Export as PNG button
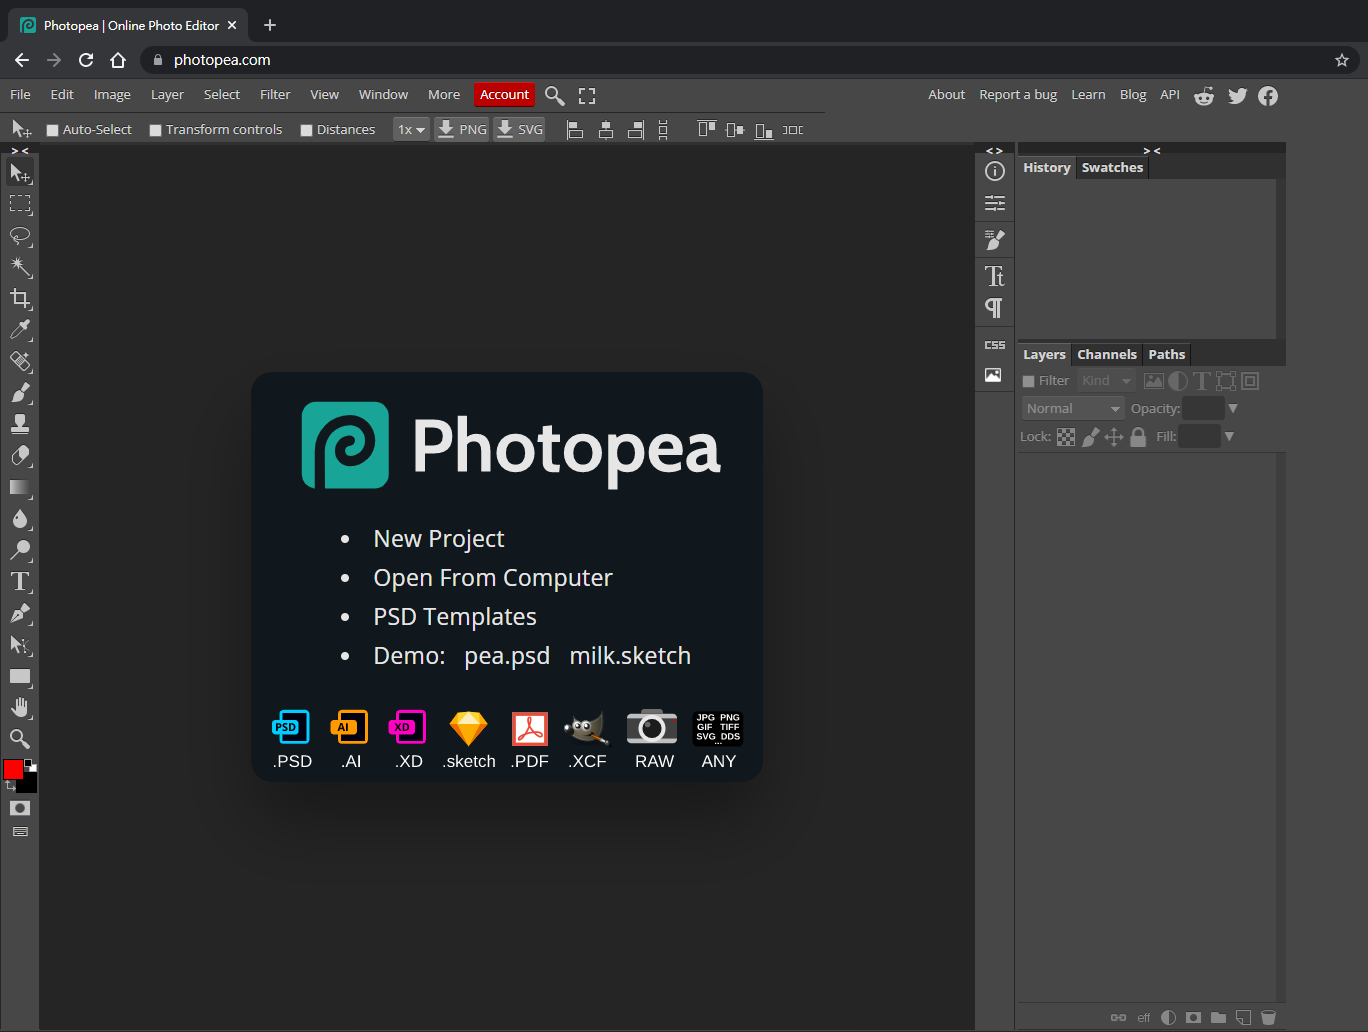 pyautogui.click(x=462, y=129)
